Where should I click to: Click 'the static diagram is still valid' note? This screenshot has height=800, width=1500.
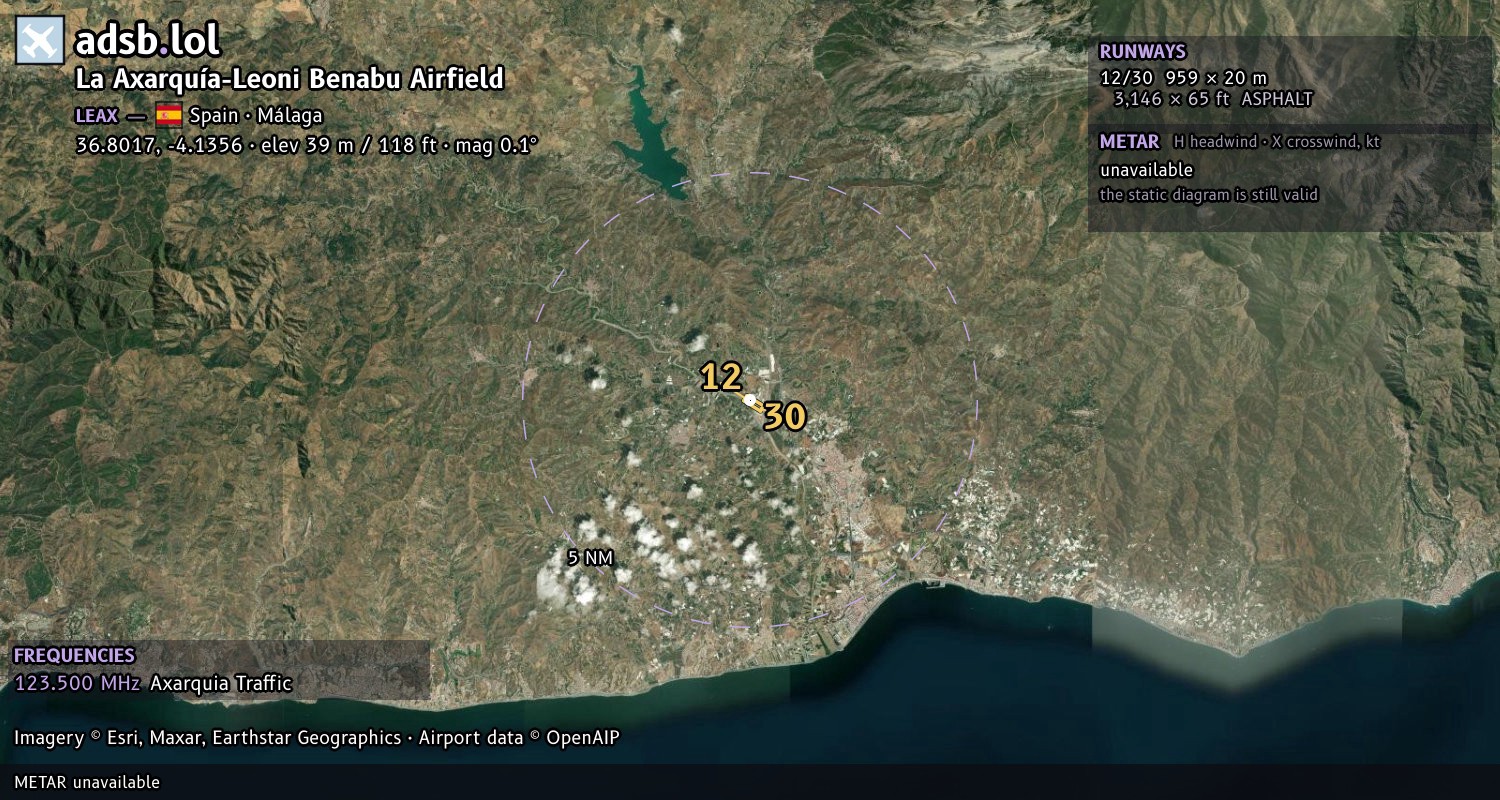1209,195
